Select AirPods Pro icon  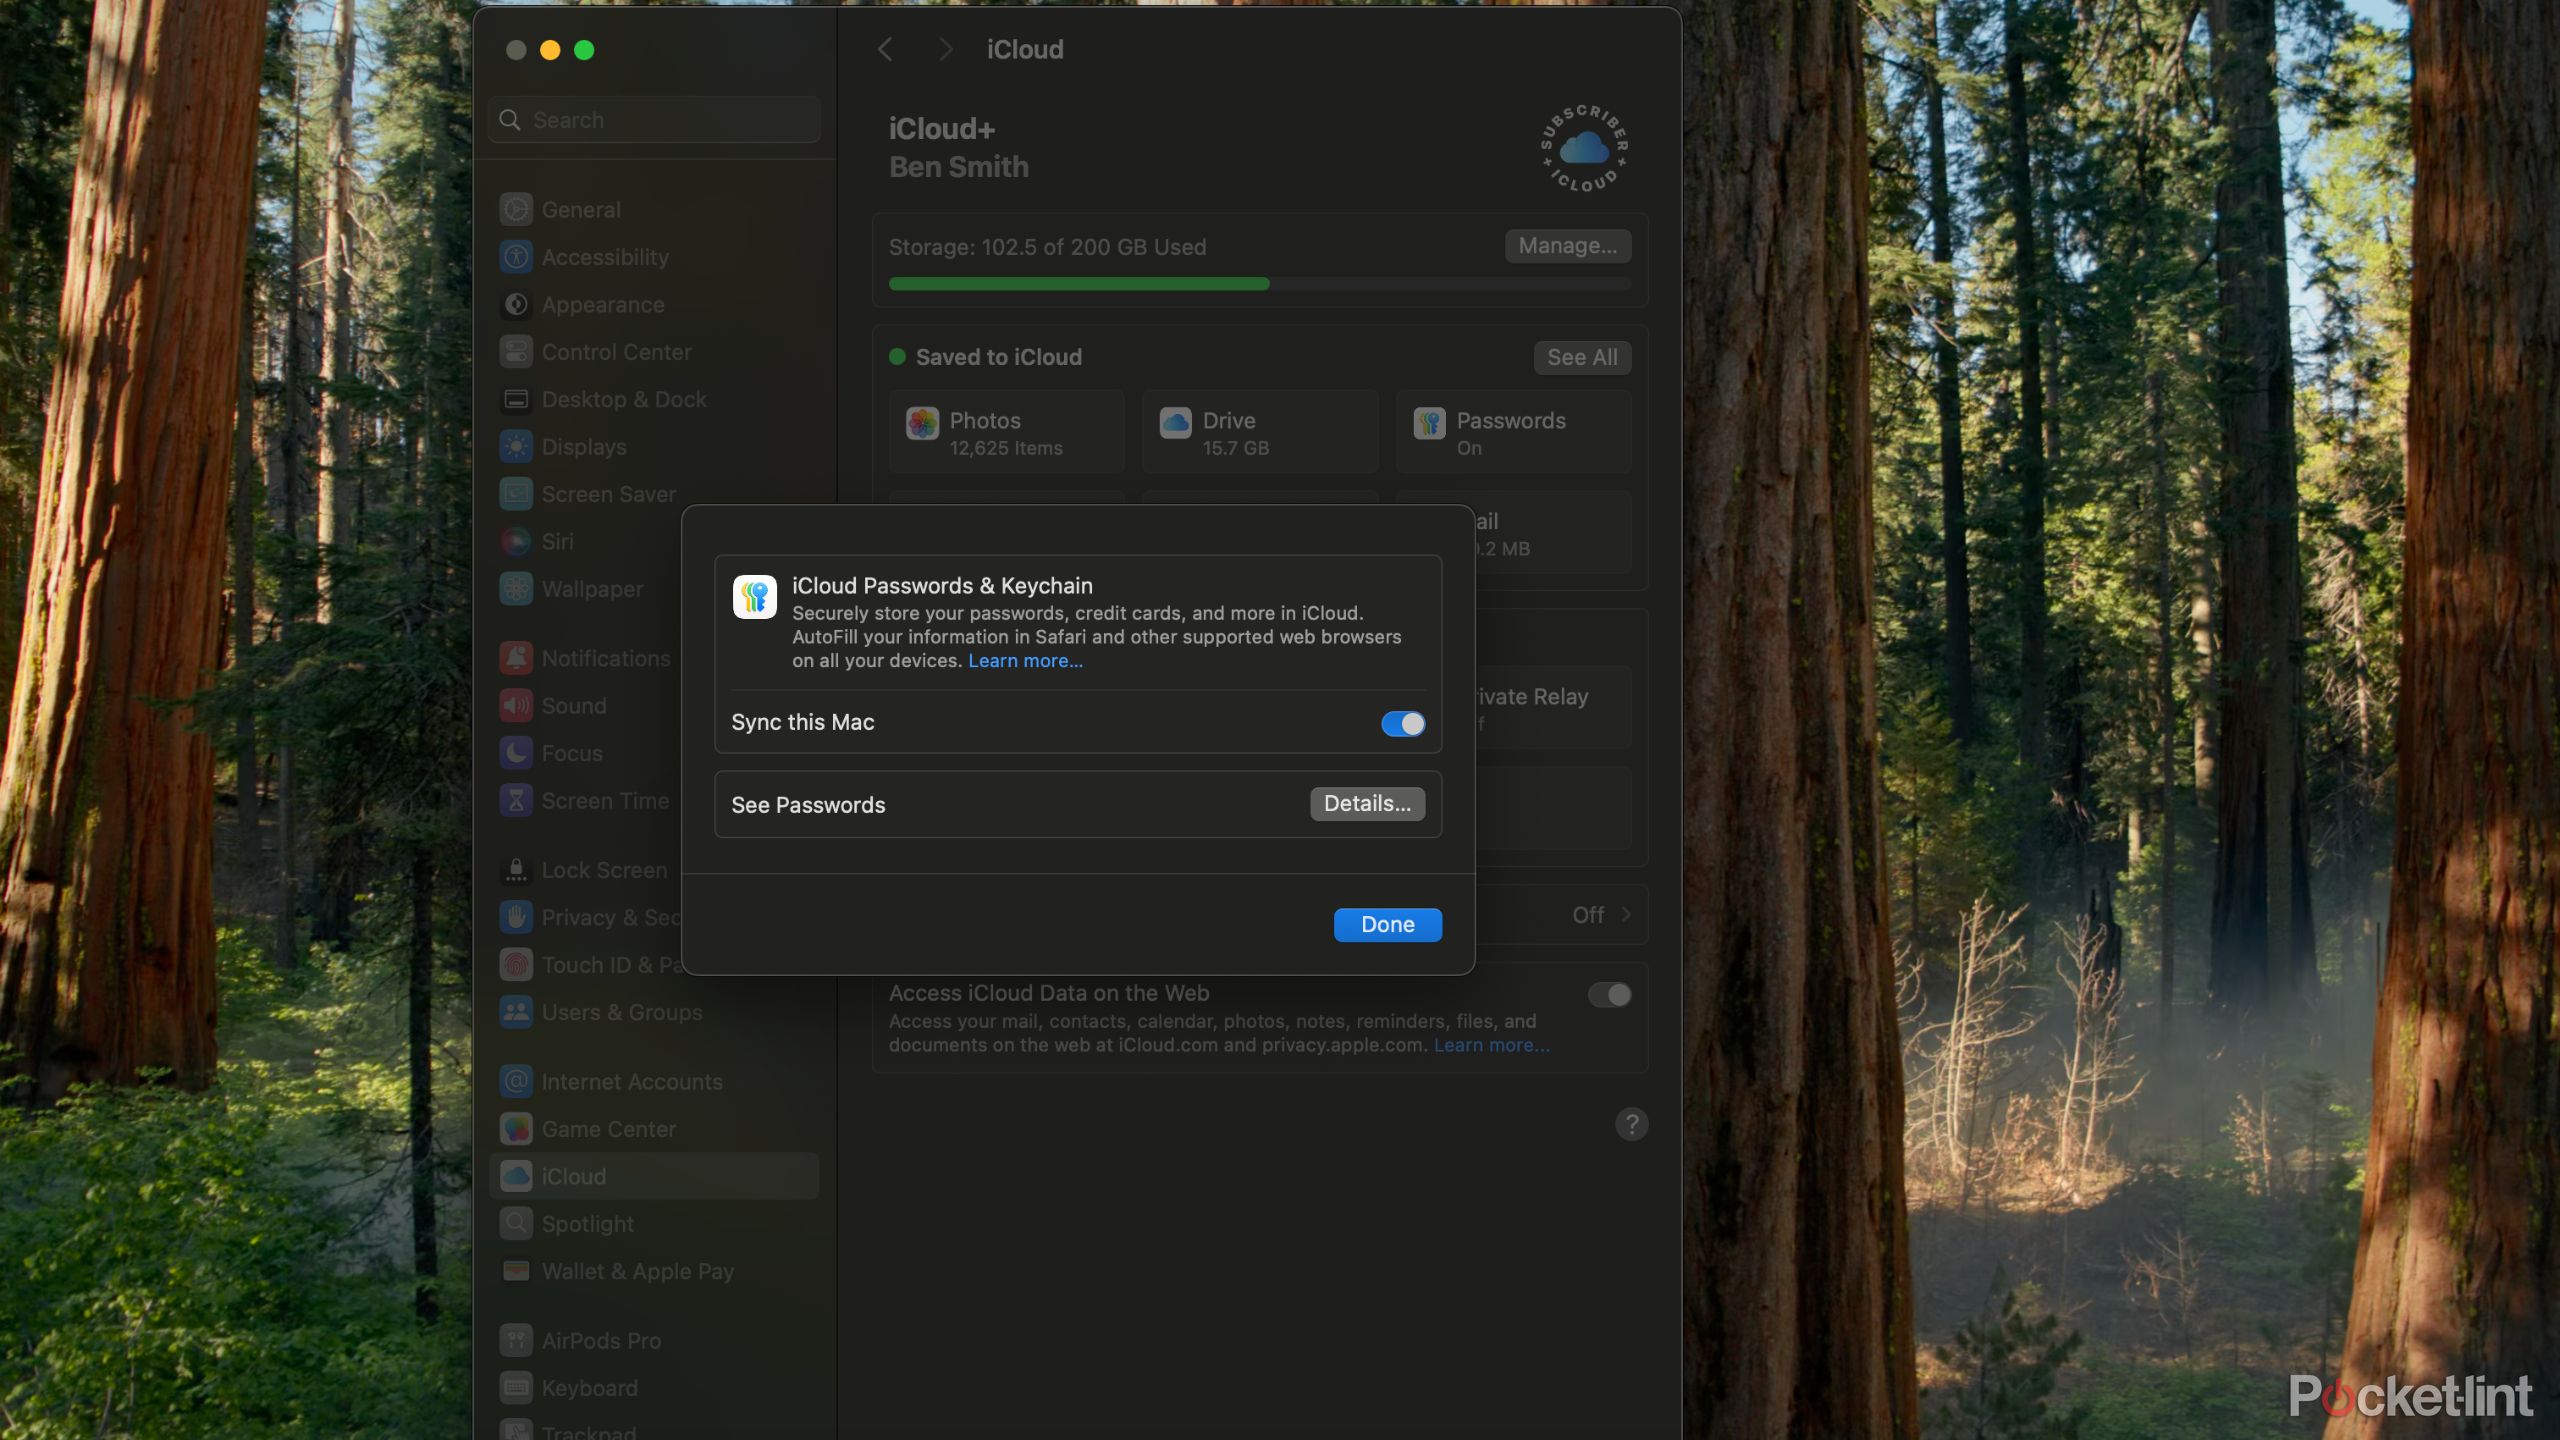516,1340
